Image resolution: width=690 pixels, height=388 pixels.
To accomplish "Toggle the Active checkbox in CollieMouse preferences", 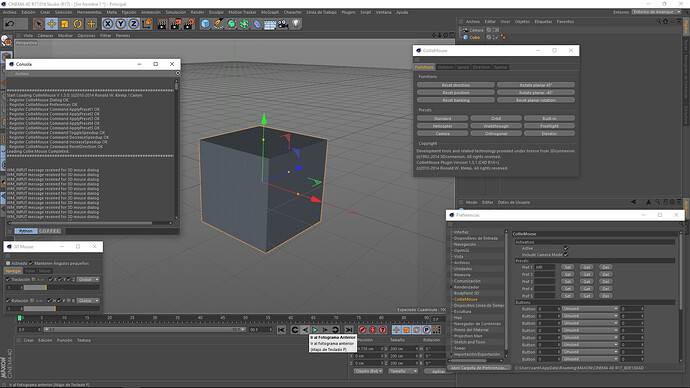I will point(566,248).
